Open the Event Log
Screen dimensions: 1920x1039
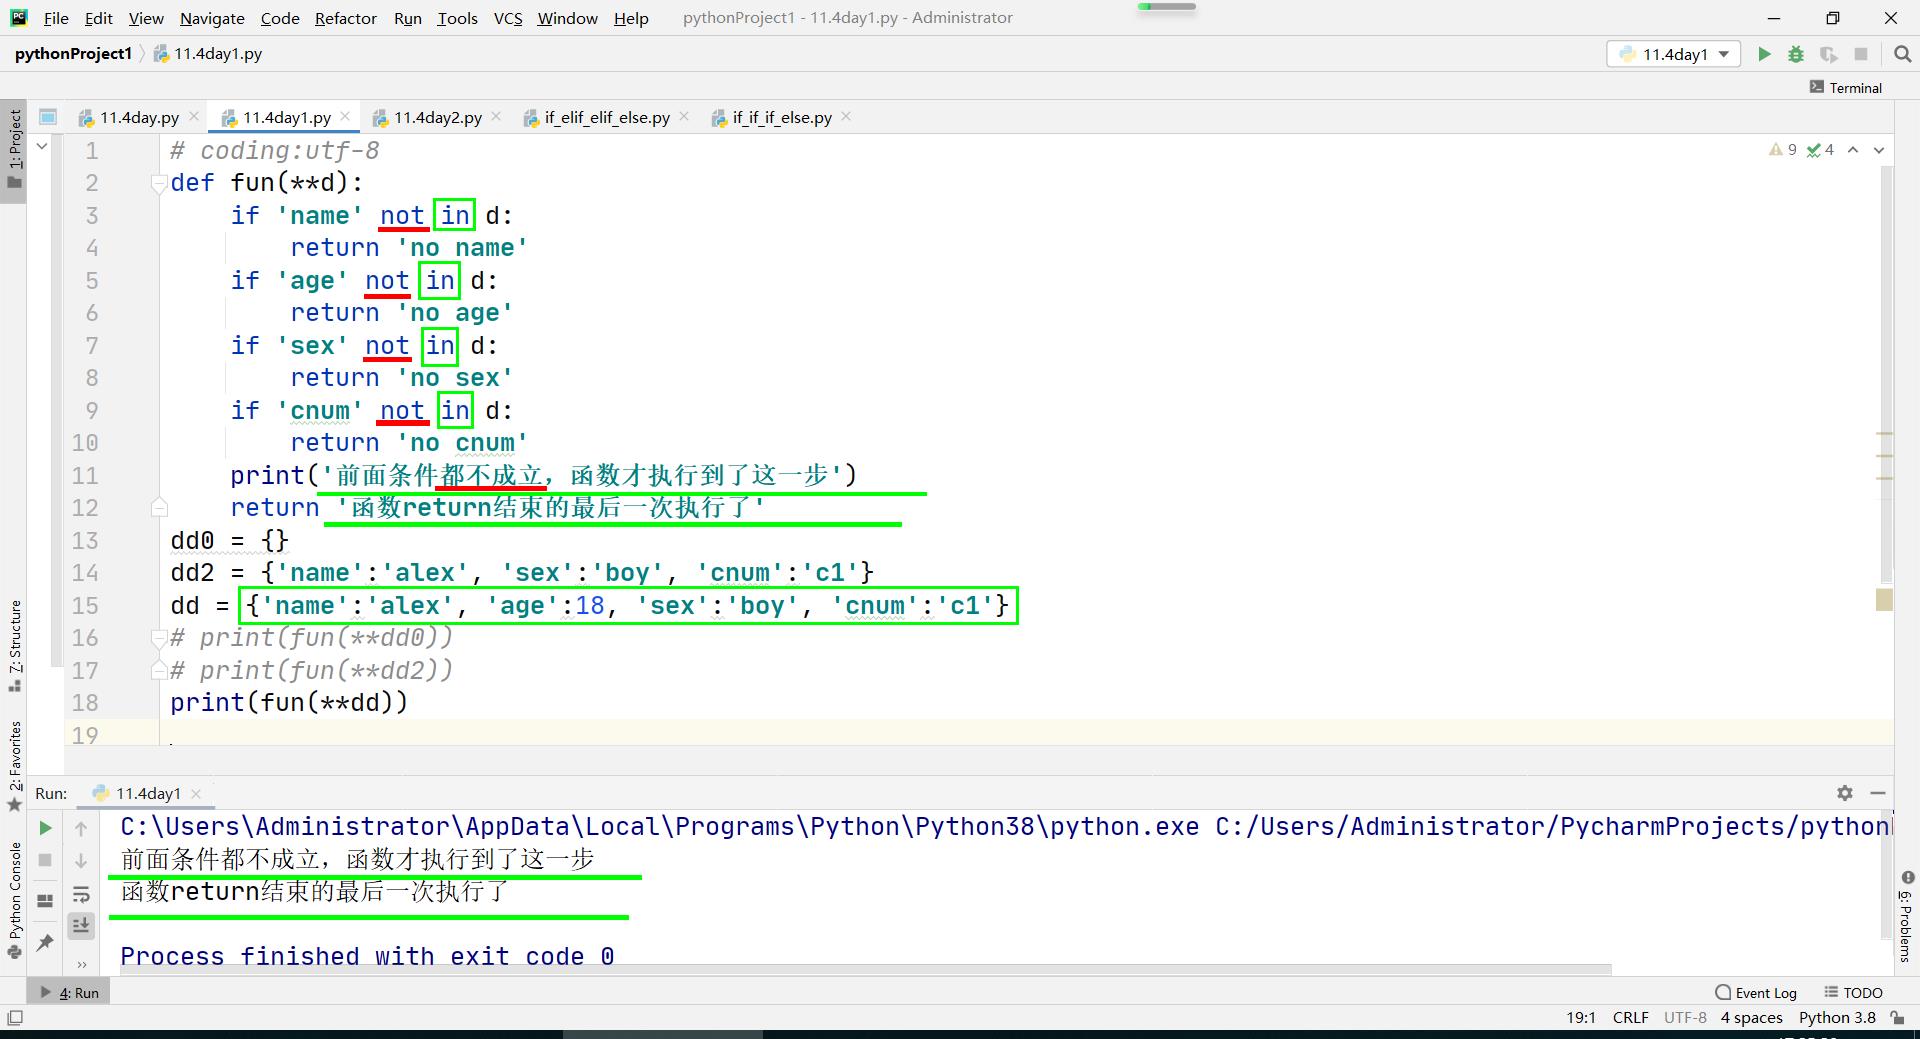click(x=1756, y=993)
